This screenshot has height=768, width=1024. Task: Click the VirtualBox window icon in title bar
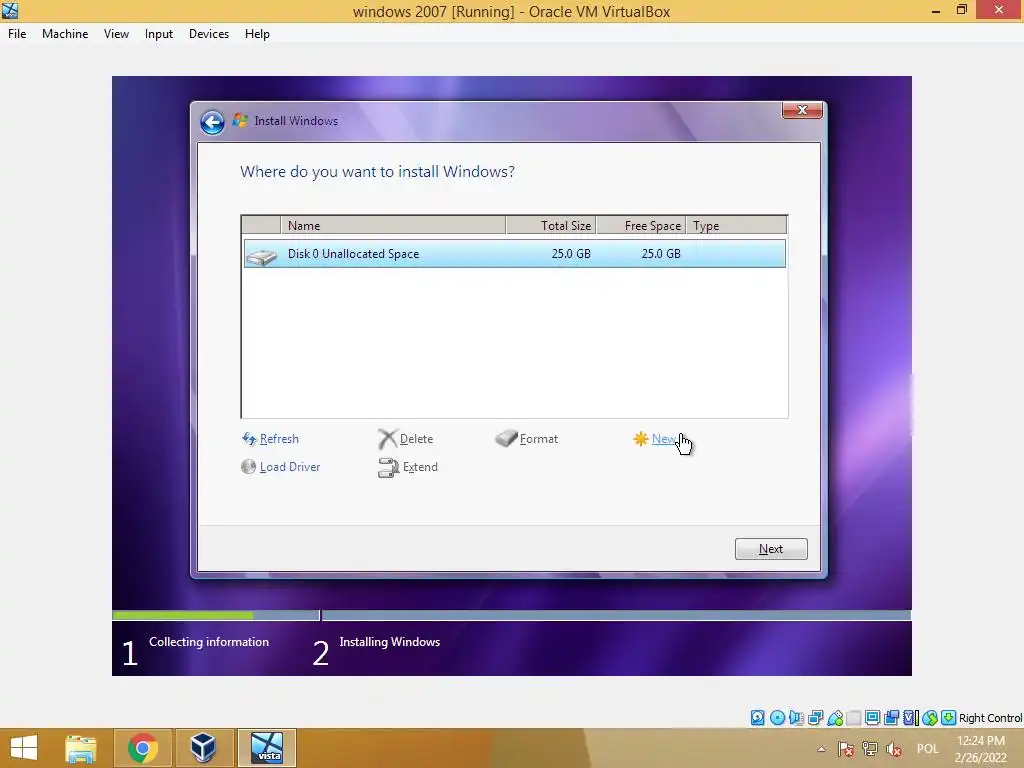(10, 10)
